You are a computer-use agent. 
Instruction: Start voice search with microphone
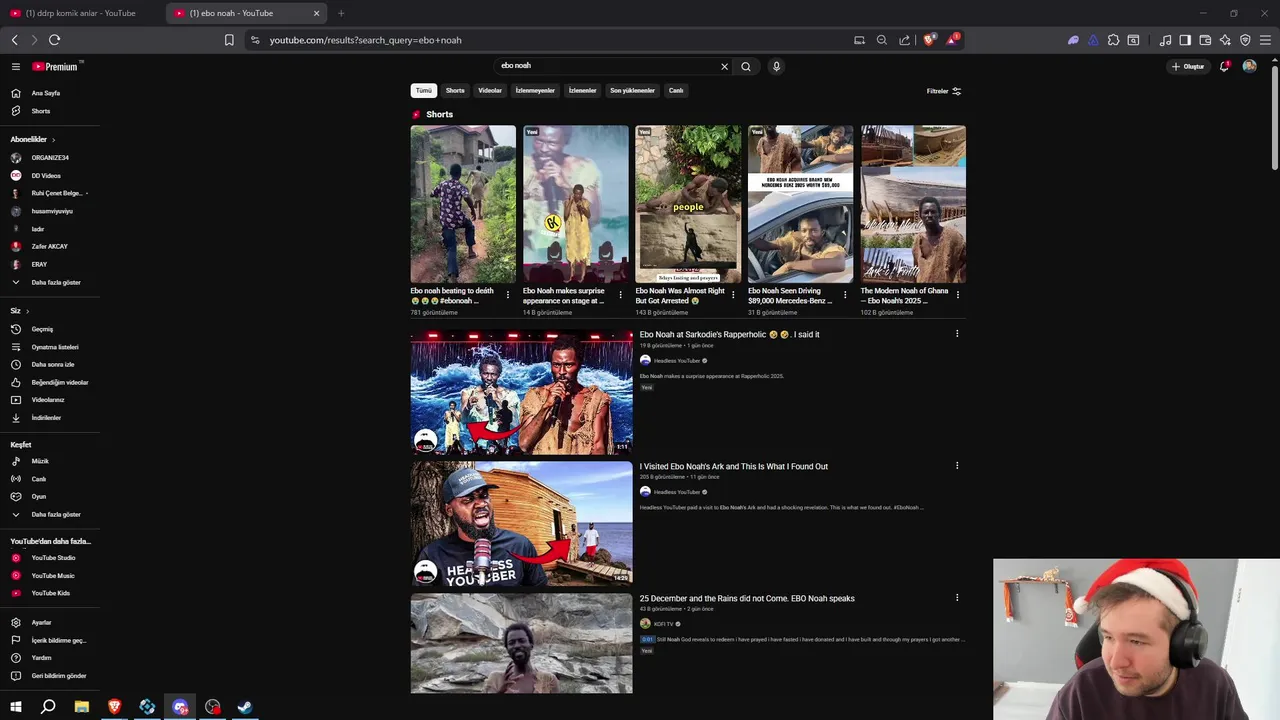[776, 67]
